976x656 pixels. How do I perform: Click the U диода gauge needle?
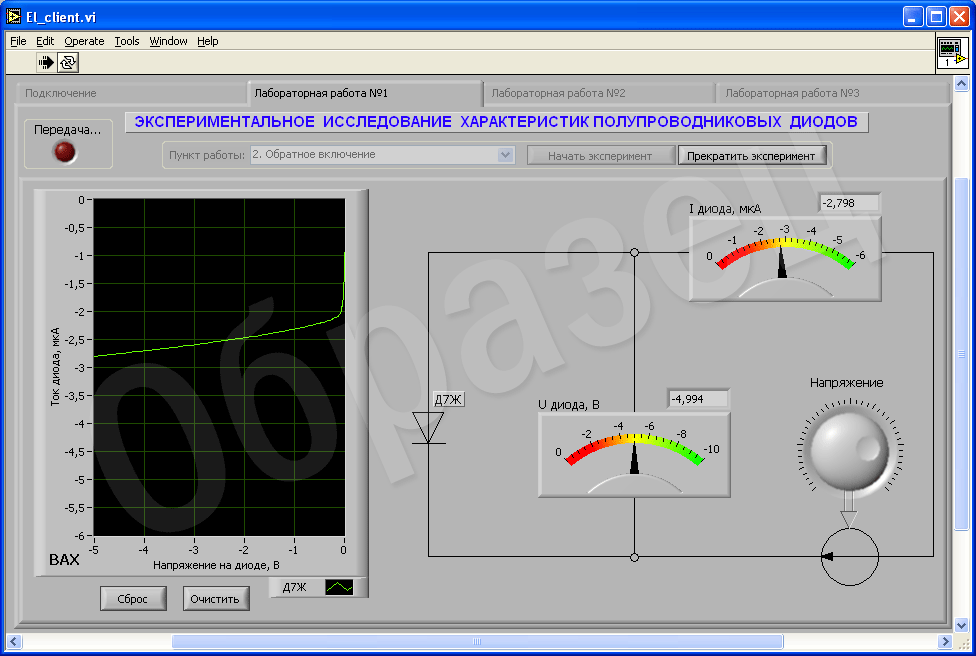tap(634, 458)
